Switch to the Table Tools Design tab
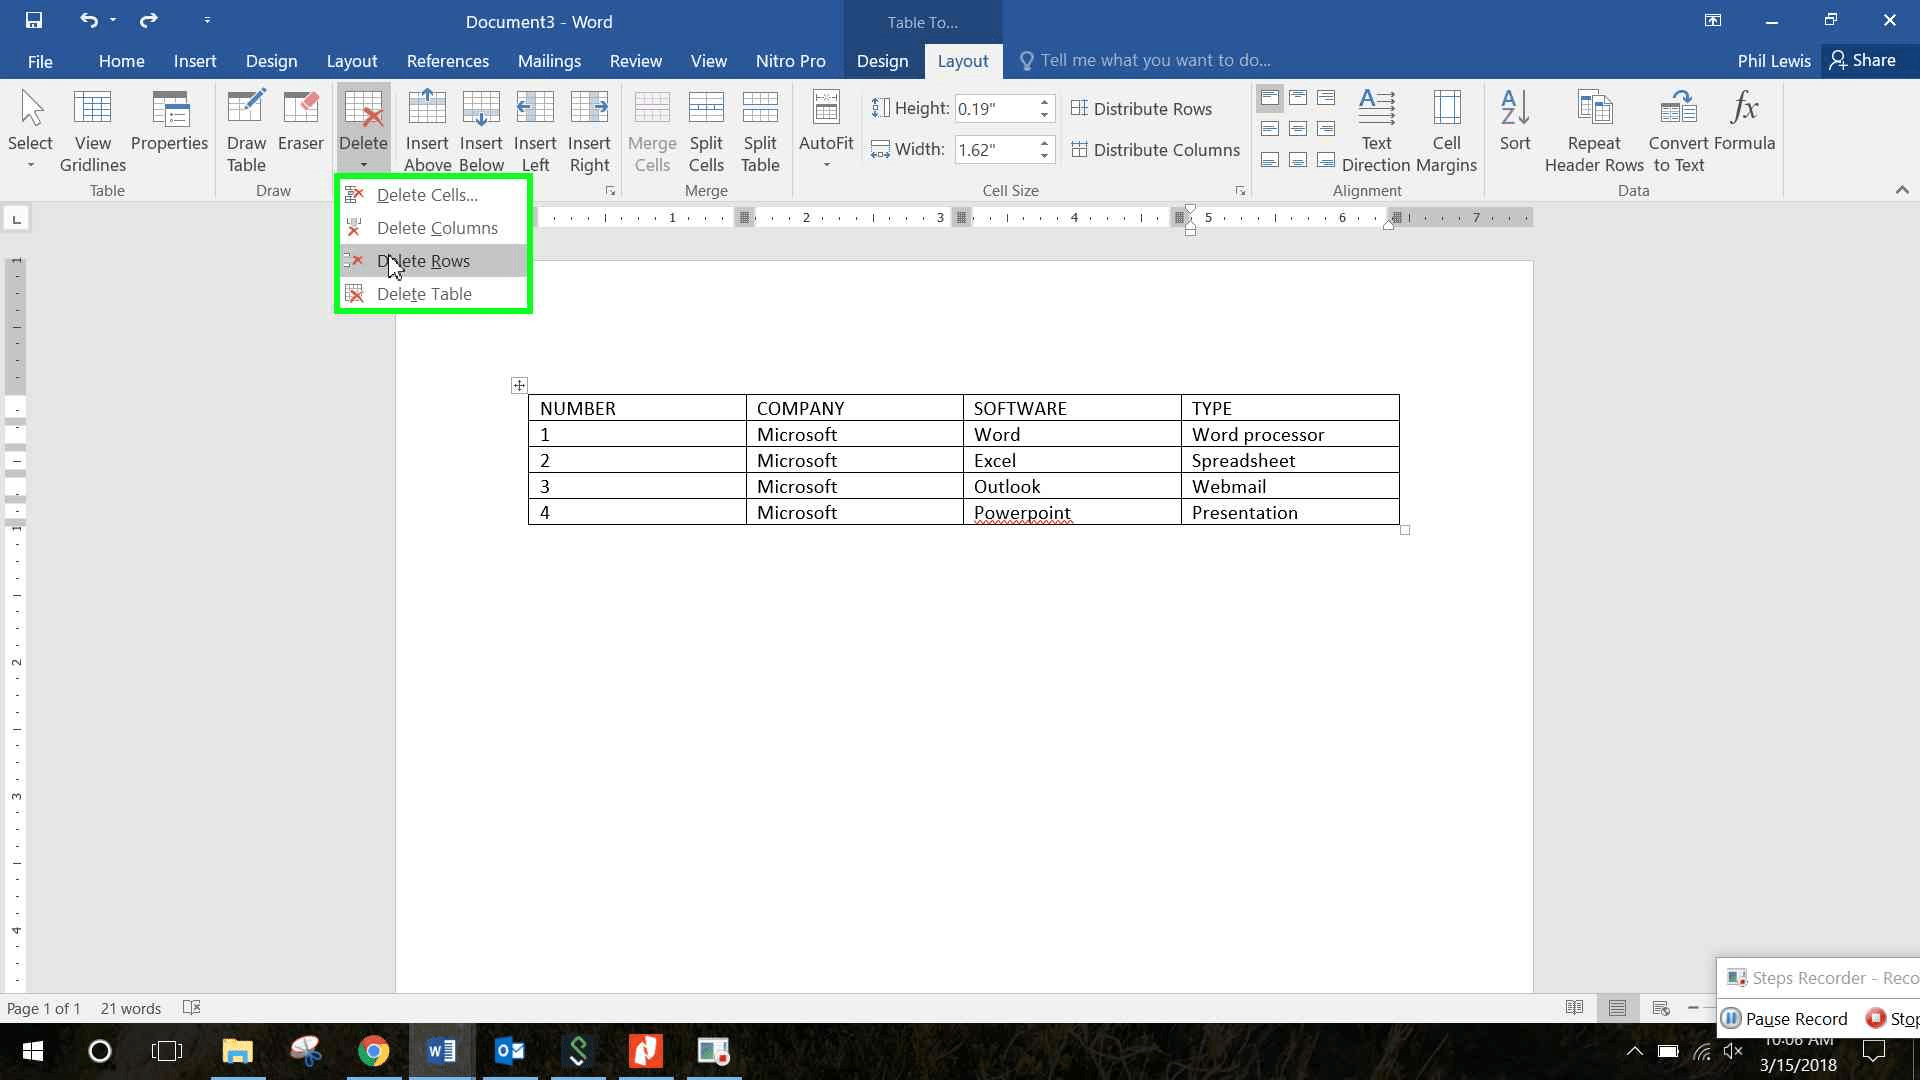This screenshot has height=1080, width=1920. pos(881,61)
